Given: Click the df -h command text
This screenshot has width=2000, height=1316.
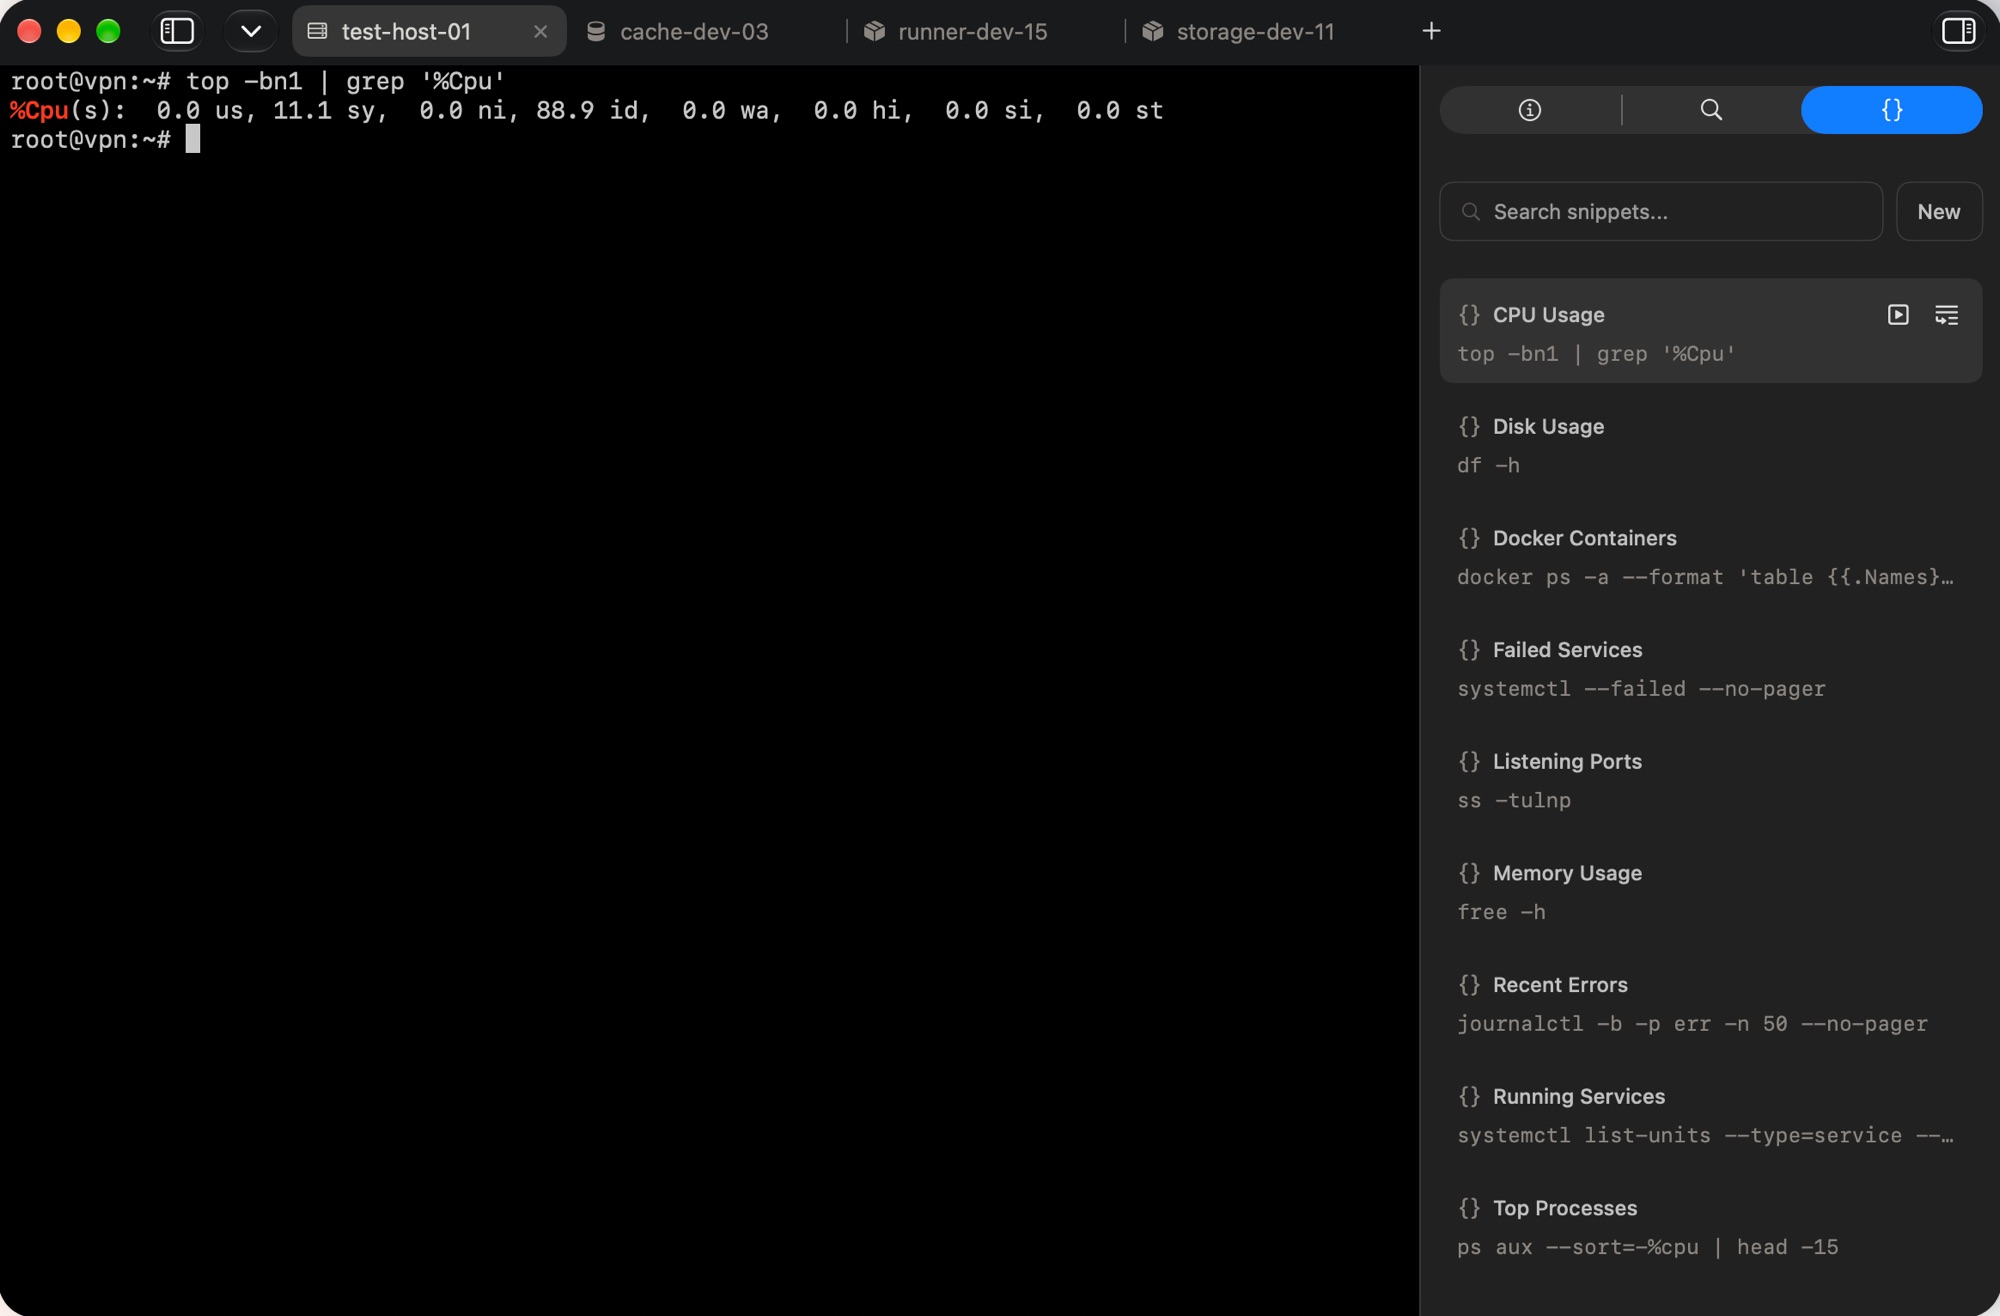Looking at the screenshot, I should (1488, 465).
